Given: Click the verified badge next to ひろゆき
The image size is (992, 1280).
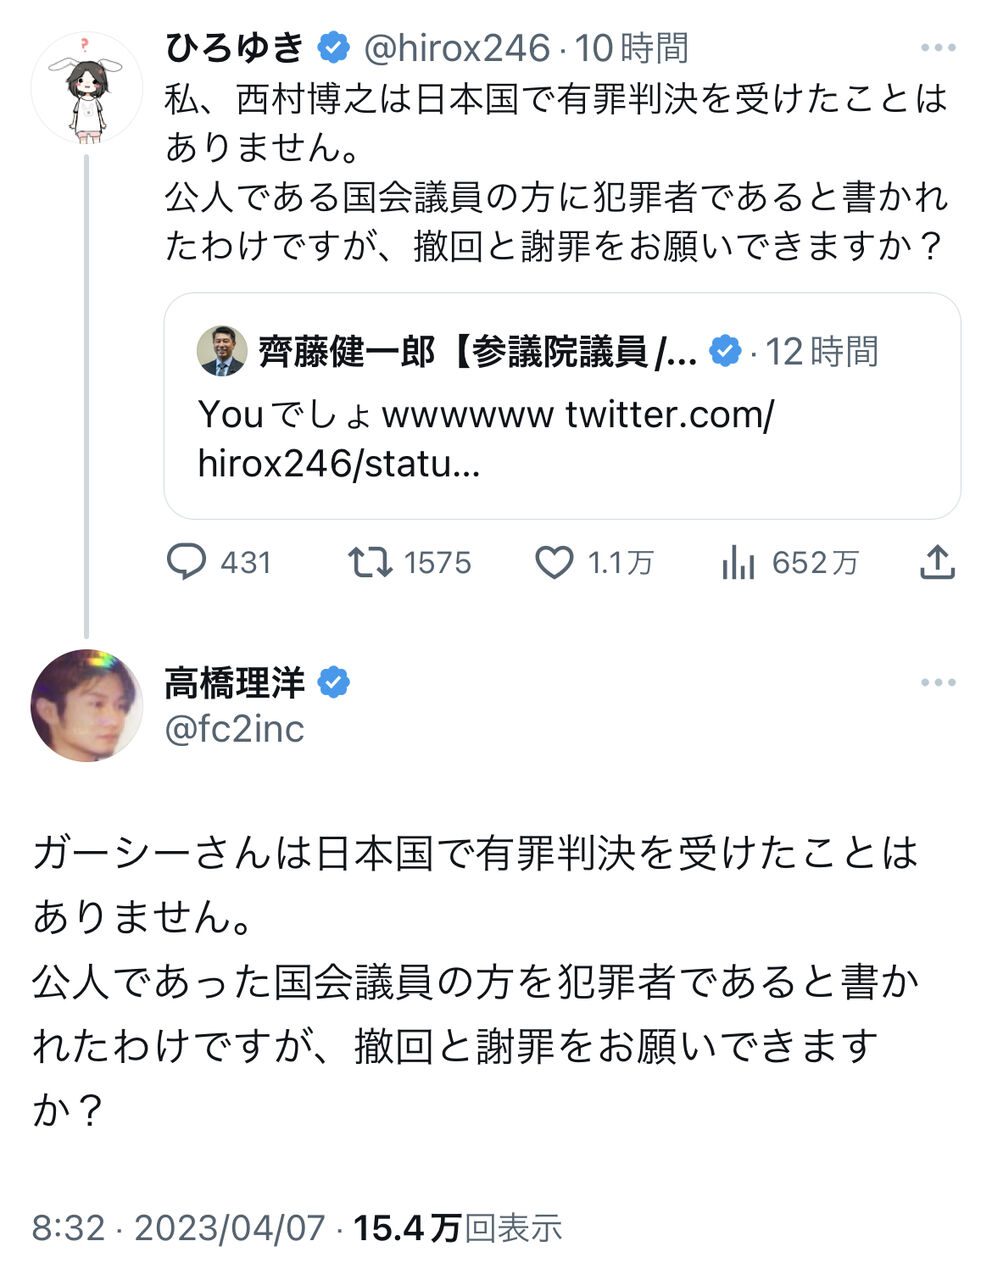Looking at the screenshot, I should (334, 47).
